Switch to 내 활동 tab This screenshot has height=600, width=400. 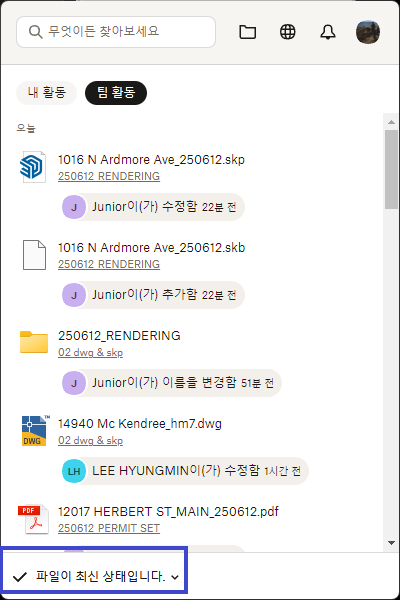[x=46, y=93]
